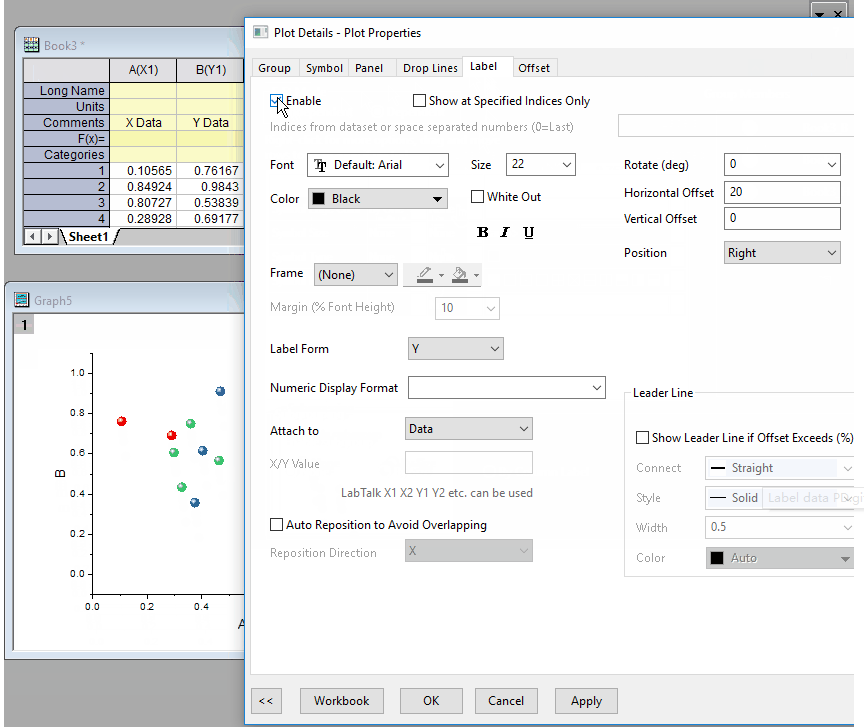The width and height of the screenshot is (864, 727).
Task: Click the next sheet arrow in Book3
Action: pos(50,236)
